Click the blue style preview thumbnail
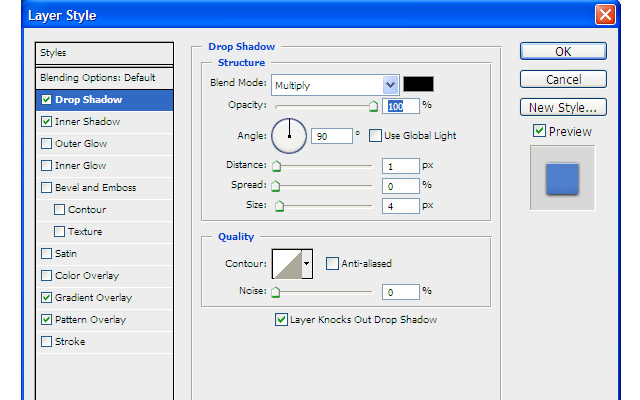640x400 pixels. pyautogui.click(x=562, y=179)
